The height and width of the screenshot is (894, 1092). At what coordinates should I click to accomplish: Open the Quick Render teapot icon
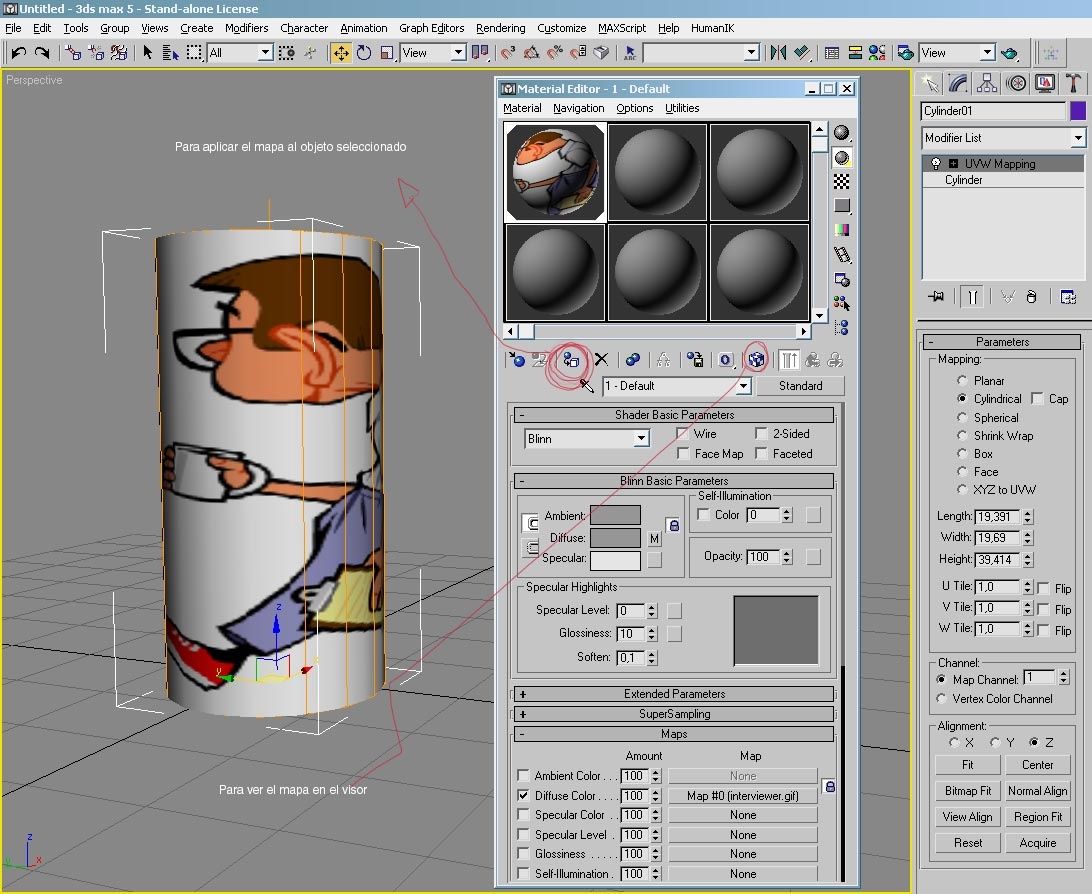coord(1010,53)
